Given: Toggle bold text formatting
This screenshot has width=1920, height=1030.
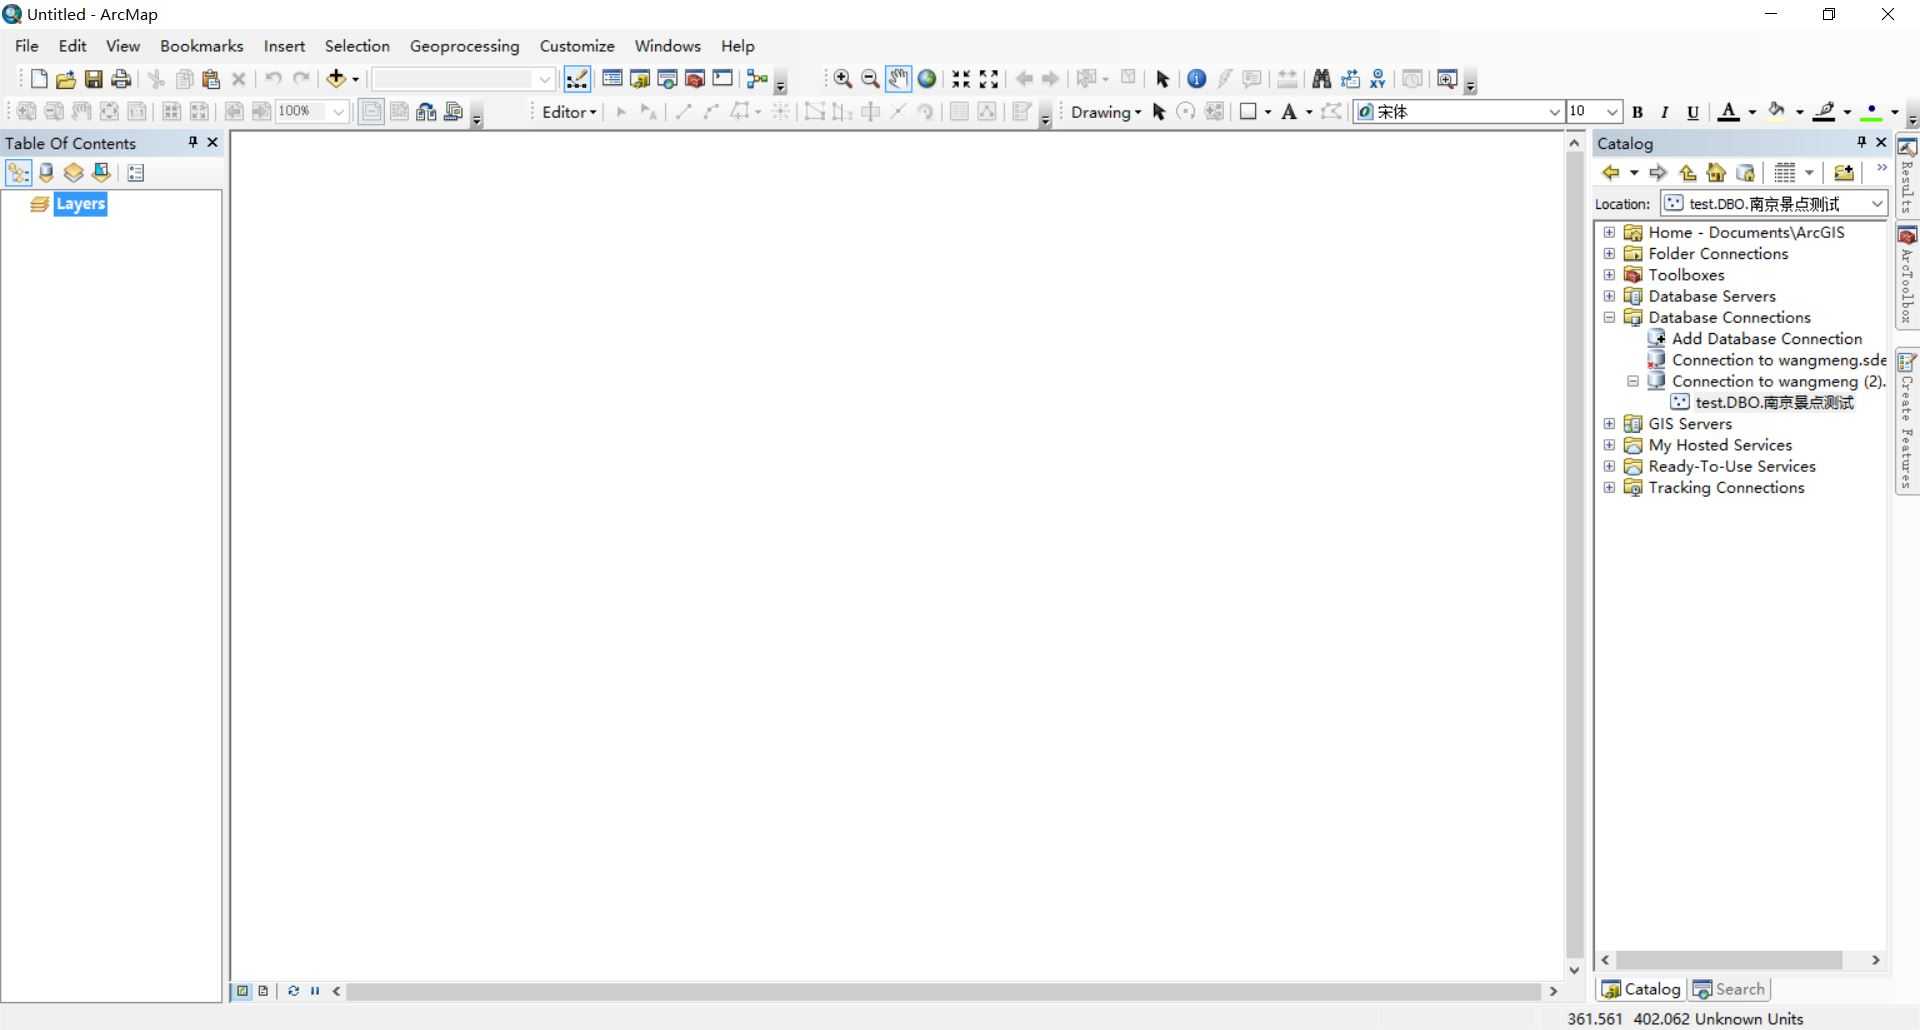Looking at the screenshot, I should tap(1638, 112).
